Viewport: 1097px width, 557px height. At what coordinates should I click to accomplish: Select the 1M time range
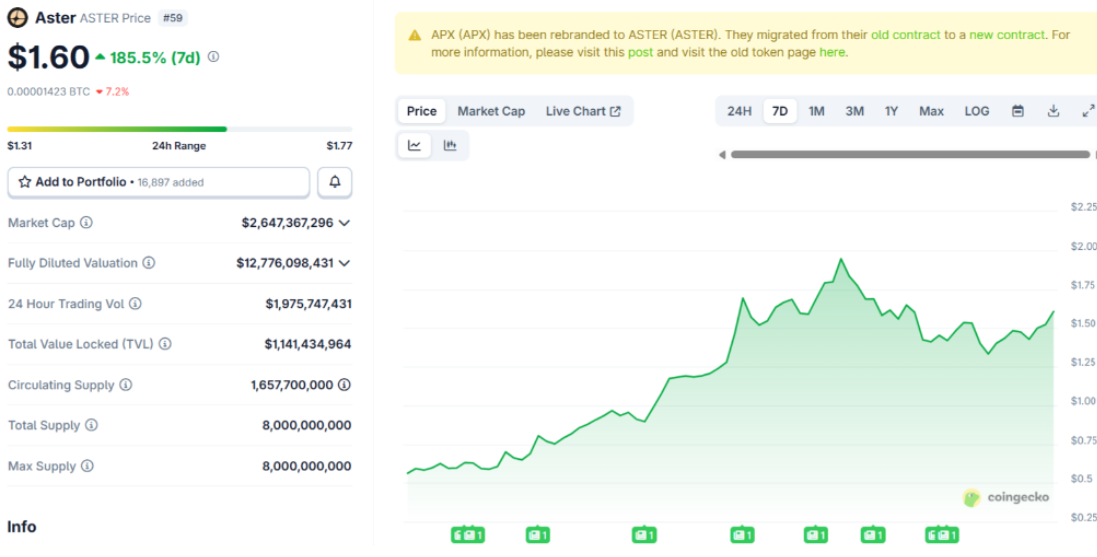(816, 111)
